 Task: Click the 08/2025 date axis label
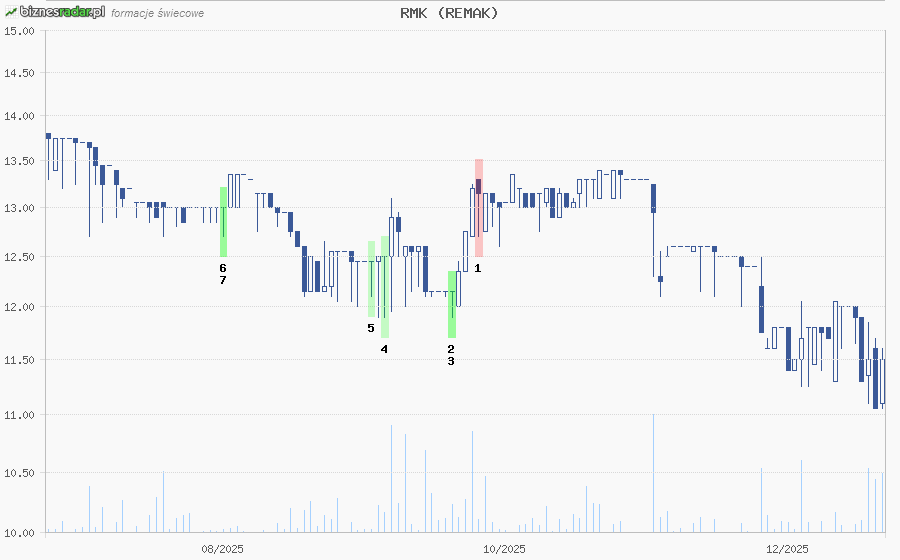(x=223, y=548)
